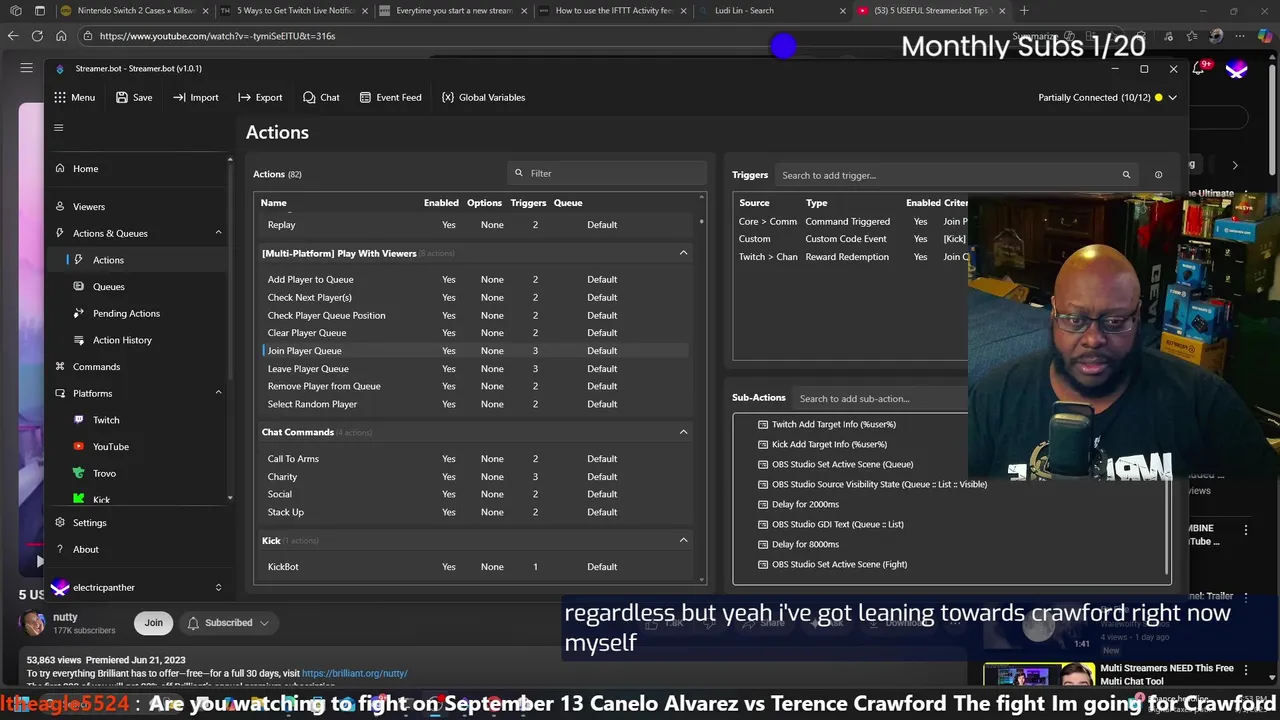The width and height of the screenshot is (1280, 720).
Task: Collapse the Platforms section
Action: [x=218, y=393]
